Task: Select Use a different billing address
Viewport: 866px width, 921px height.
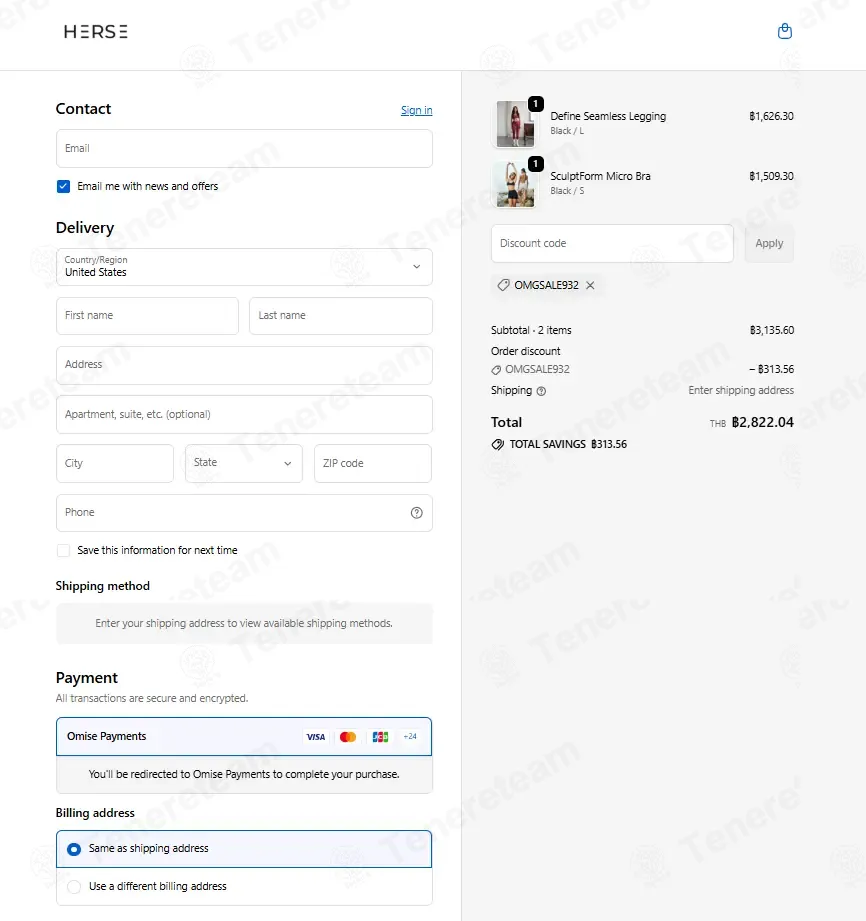Action: [x=74, y=886]
